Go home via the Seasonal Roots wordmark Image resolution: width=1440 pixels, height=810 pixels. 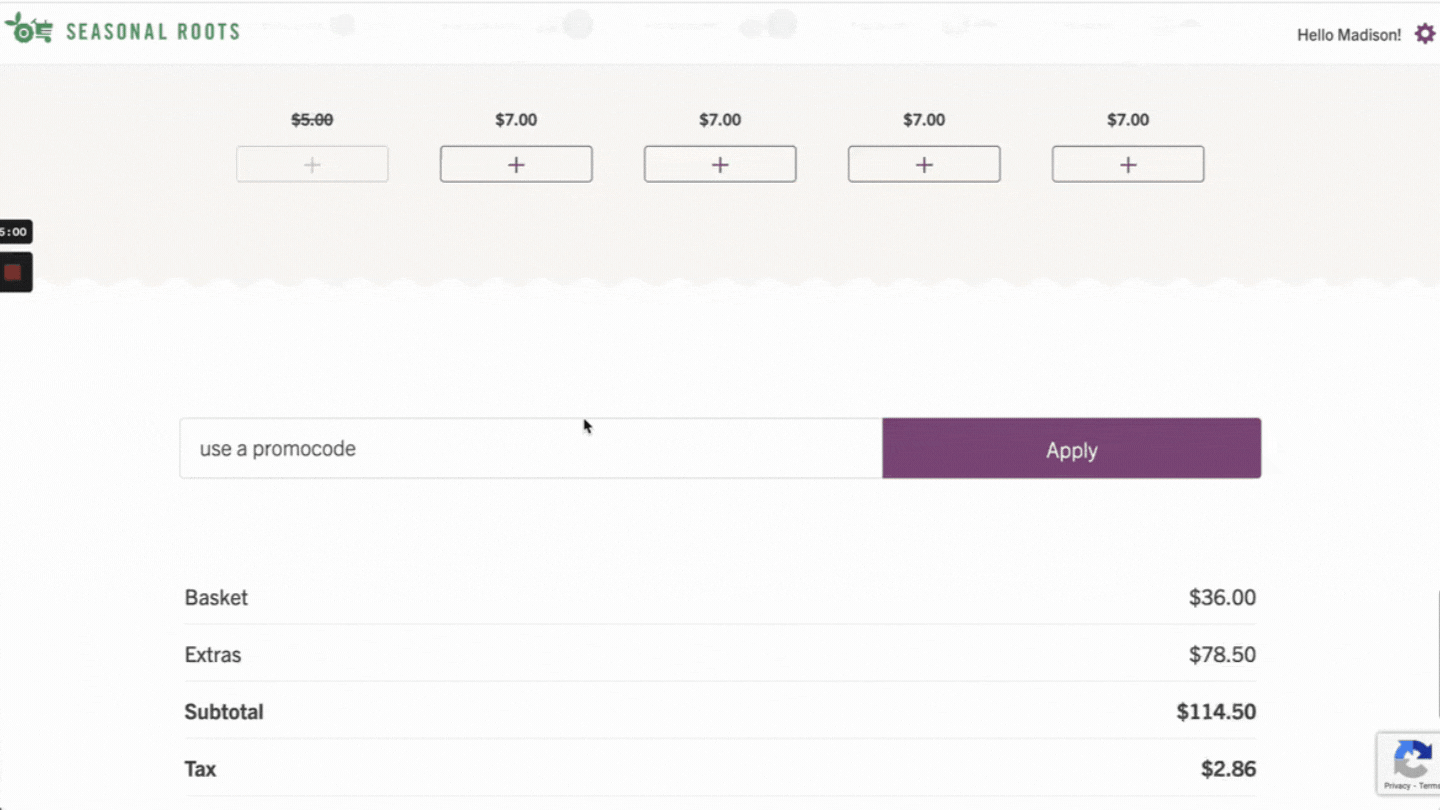point(153,32)
